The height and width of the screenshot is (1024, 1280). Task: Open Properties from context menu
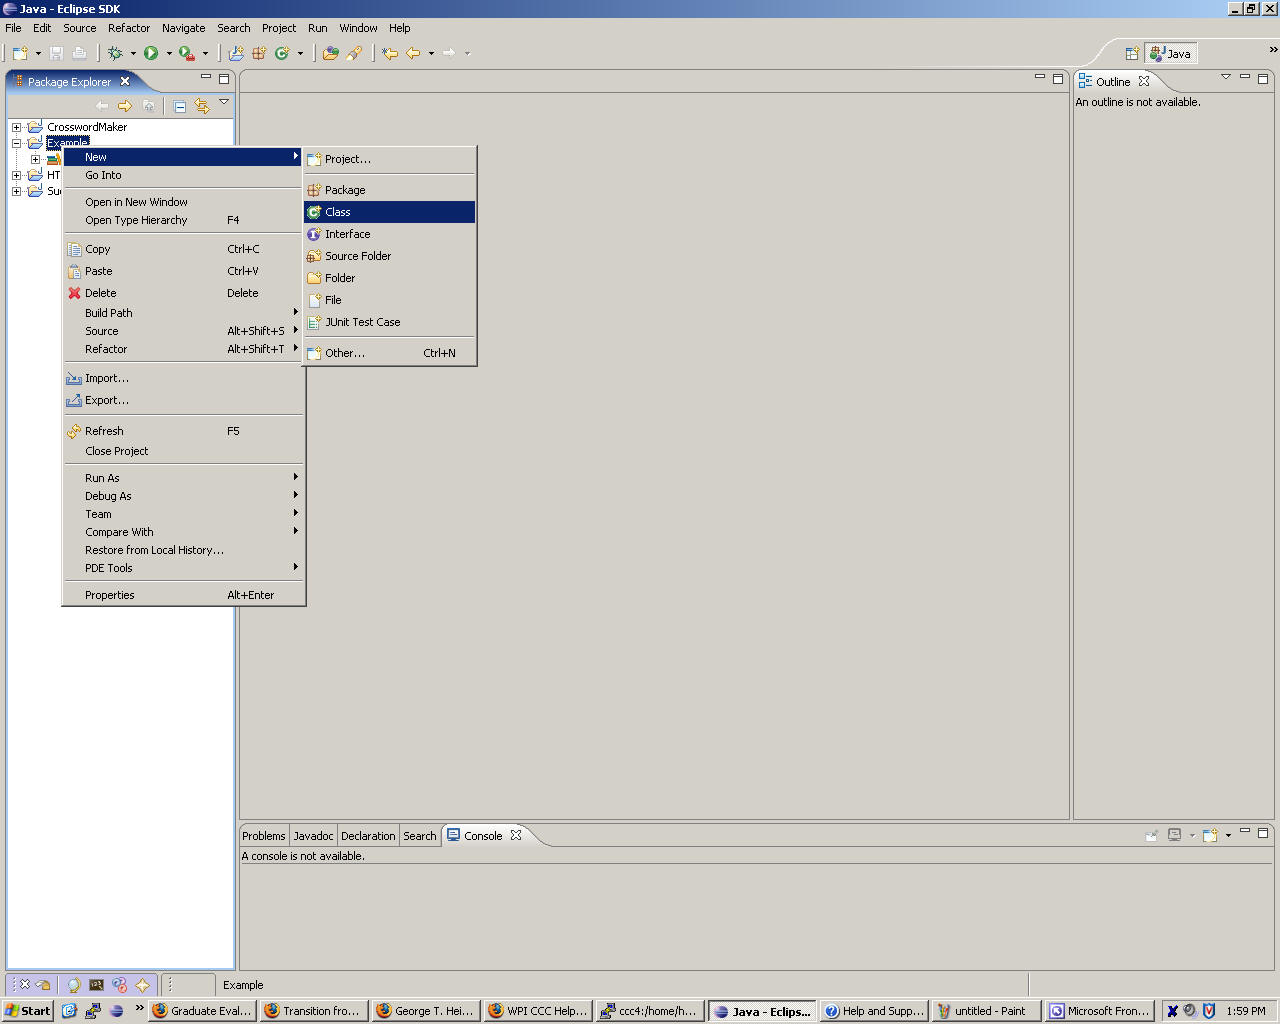[183, 595]
